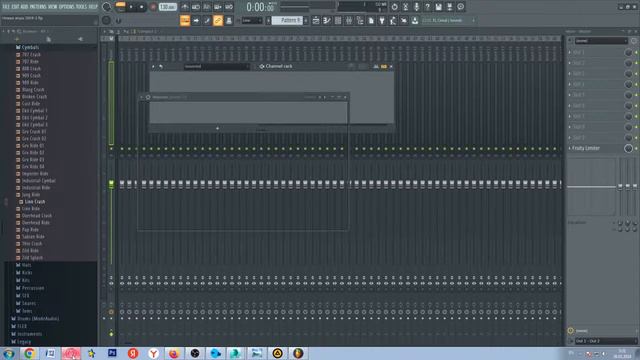Click the Stop button in transport
Viewport: 640px width, 360px height.
coord(142,7)
